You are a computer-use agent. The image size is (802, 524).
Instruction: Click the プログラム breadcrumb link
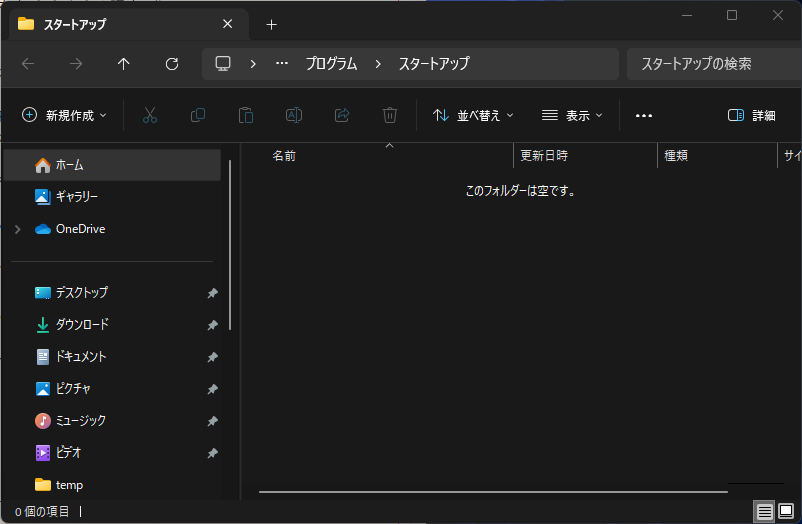point(330,64)
